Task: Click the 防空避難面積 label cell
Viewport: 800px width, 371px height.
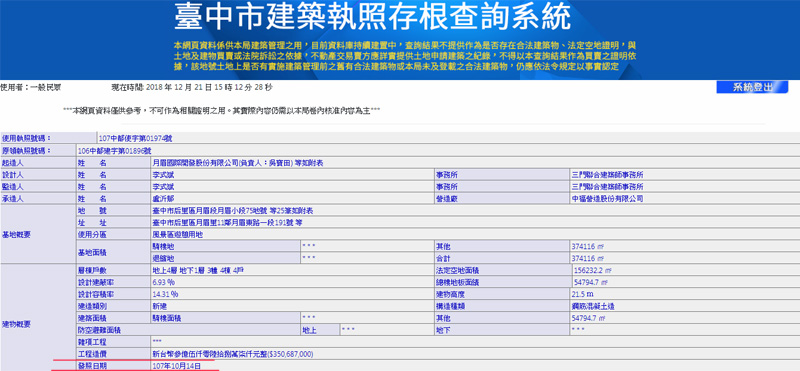Action: click(188, 331)
